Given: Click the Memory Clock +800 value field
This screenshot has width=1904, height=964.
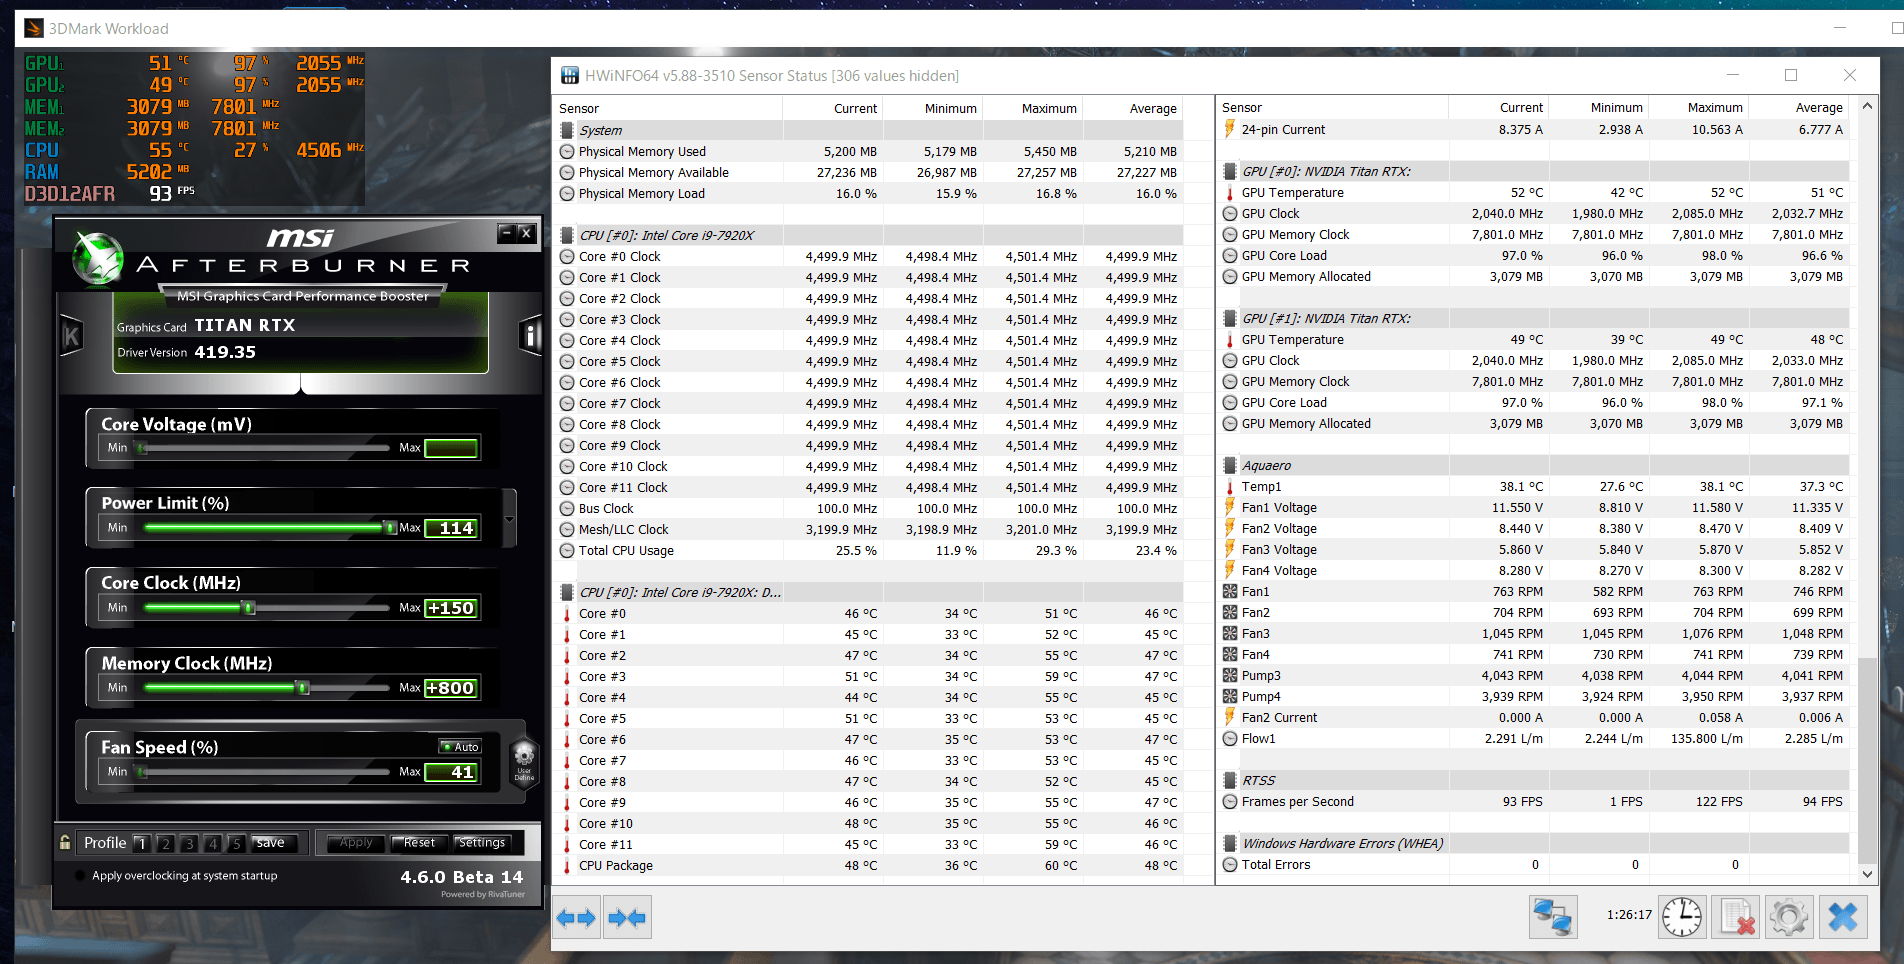Looking at the screenshot, I should point(452,688).
